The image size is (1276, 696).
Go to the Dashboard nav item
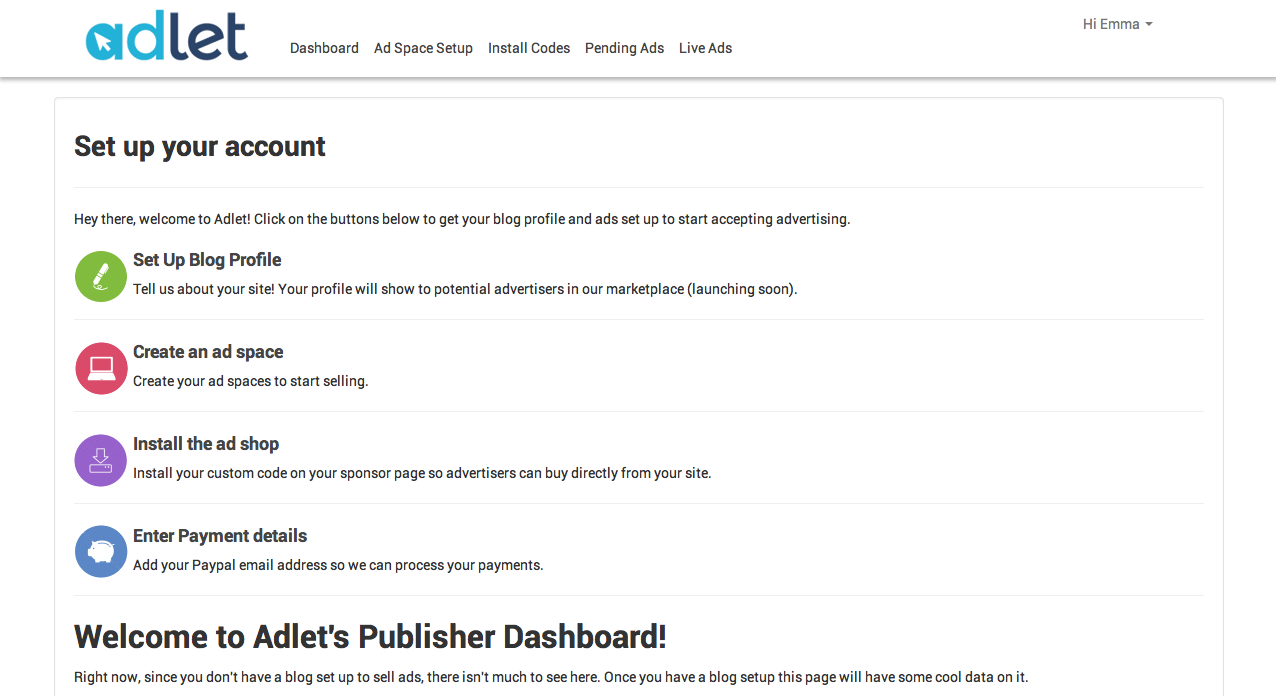coord(324,48)
